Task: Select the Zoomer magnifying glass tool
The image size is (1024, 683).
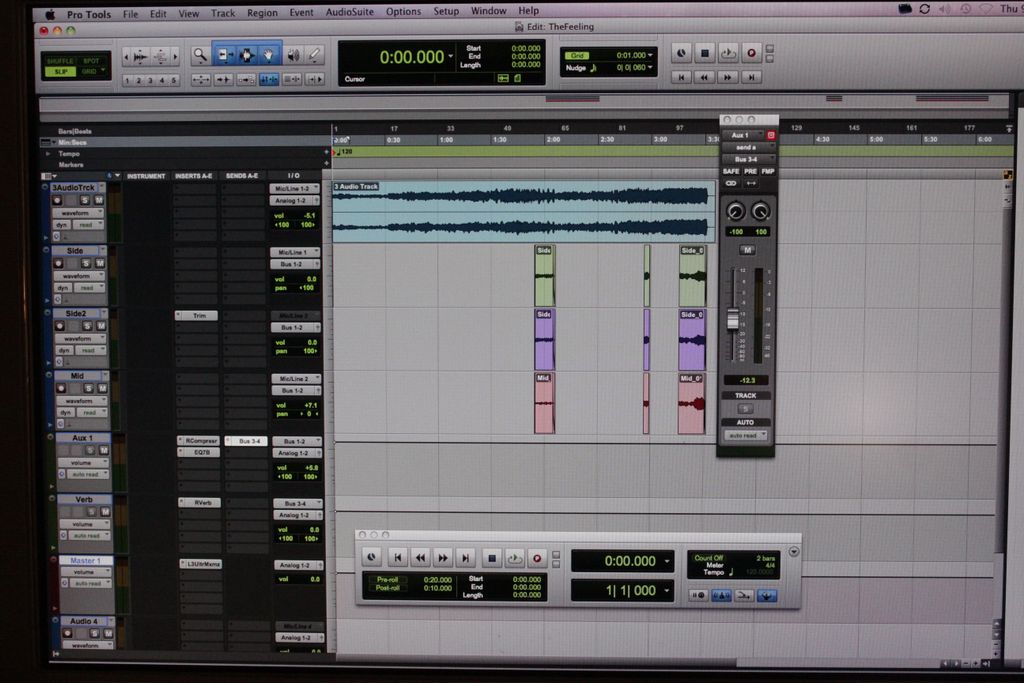Action: pos(200,56)
